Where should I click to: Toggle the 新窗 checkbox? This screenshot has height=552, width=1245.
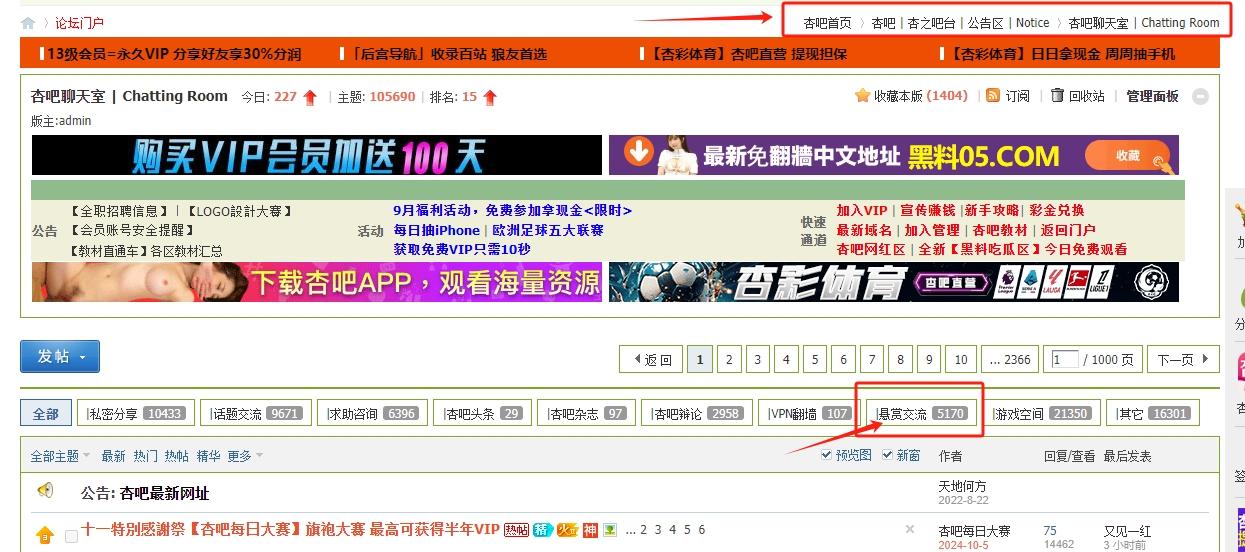coord(887,455)
